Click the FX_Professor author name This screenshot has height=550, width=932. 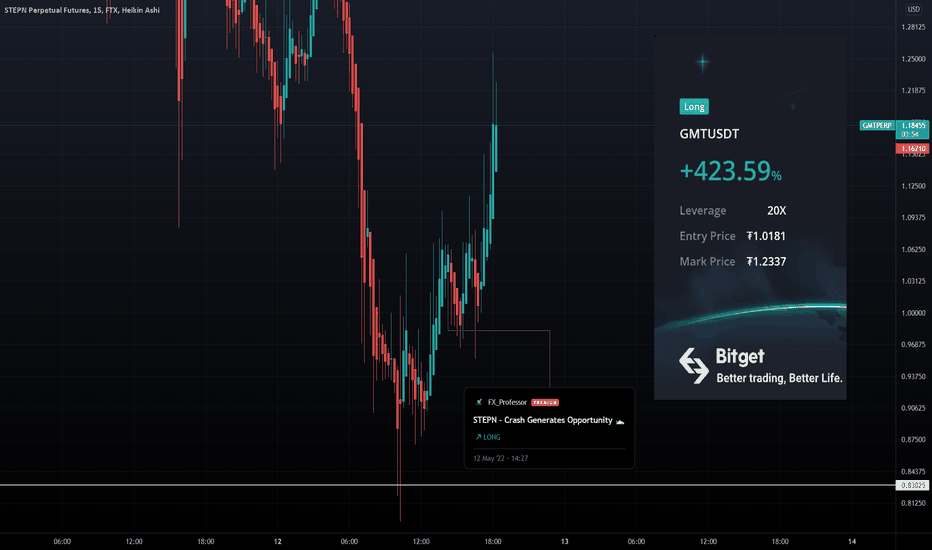[x=507, y=402]
